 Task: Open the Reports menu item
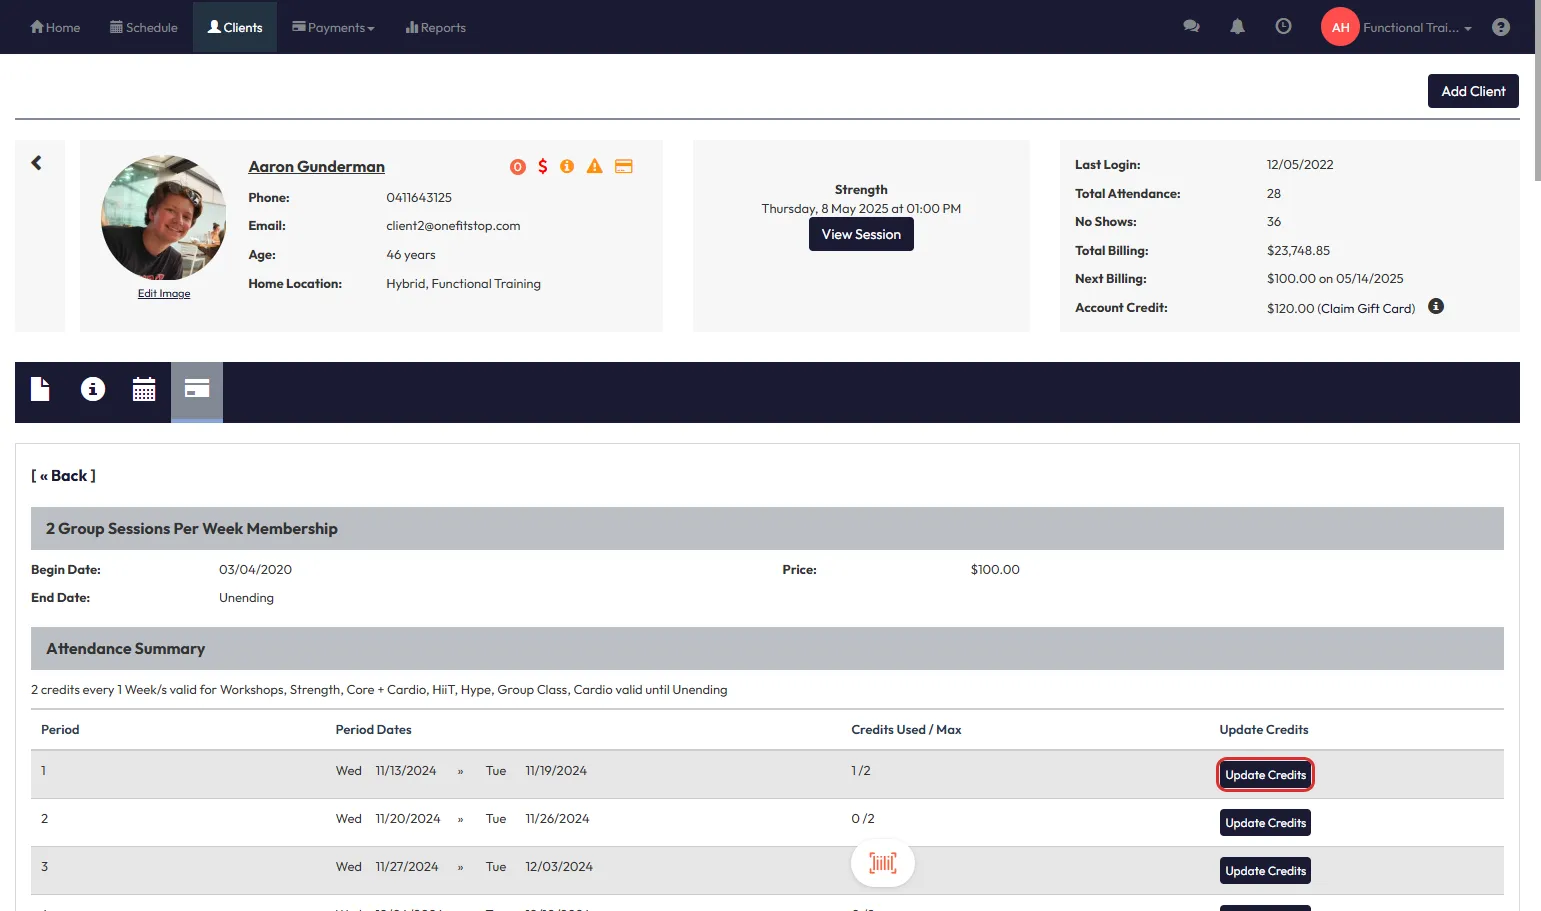(436, 28)
